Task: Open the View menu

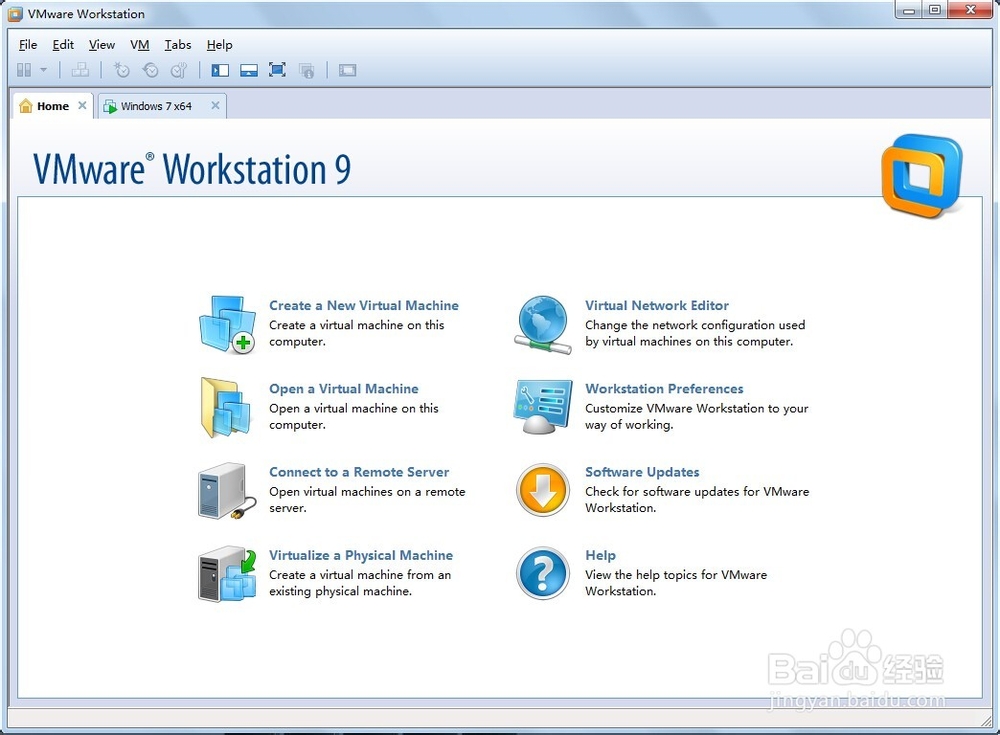Action: 102,45
